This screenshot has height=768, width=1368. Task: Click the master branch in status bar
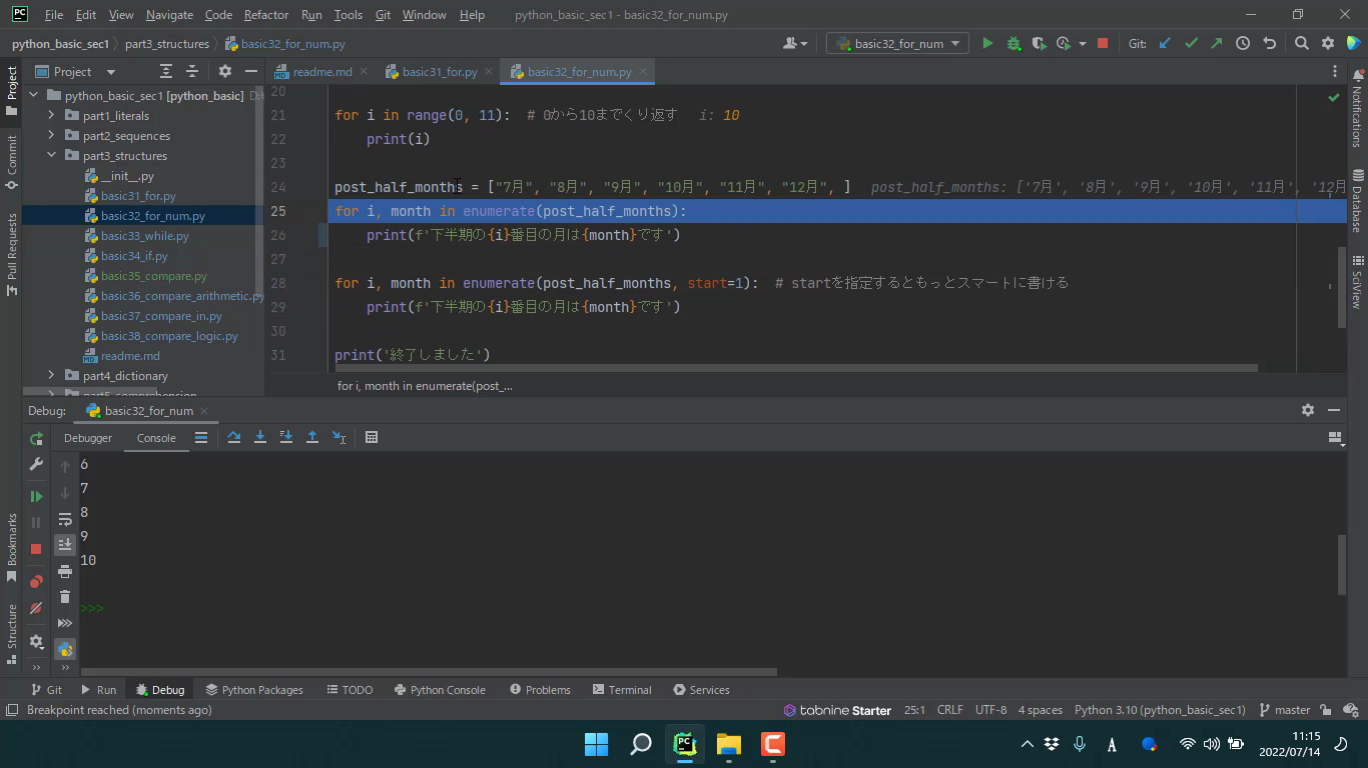pos(1285,710)
